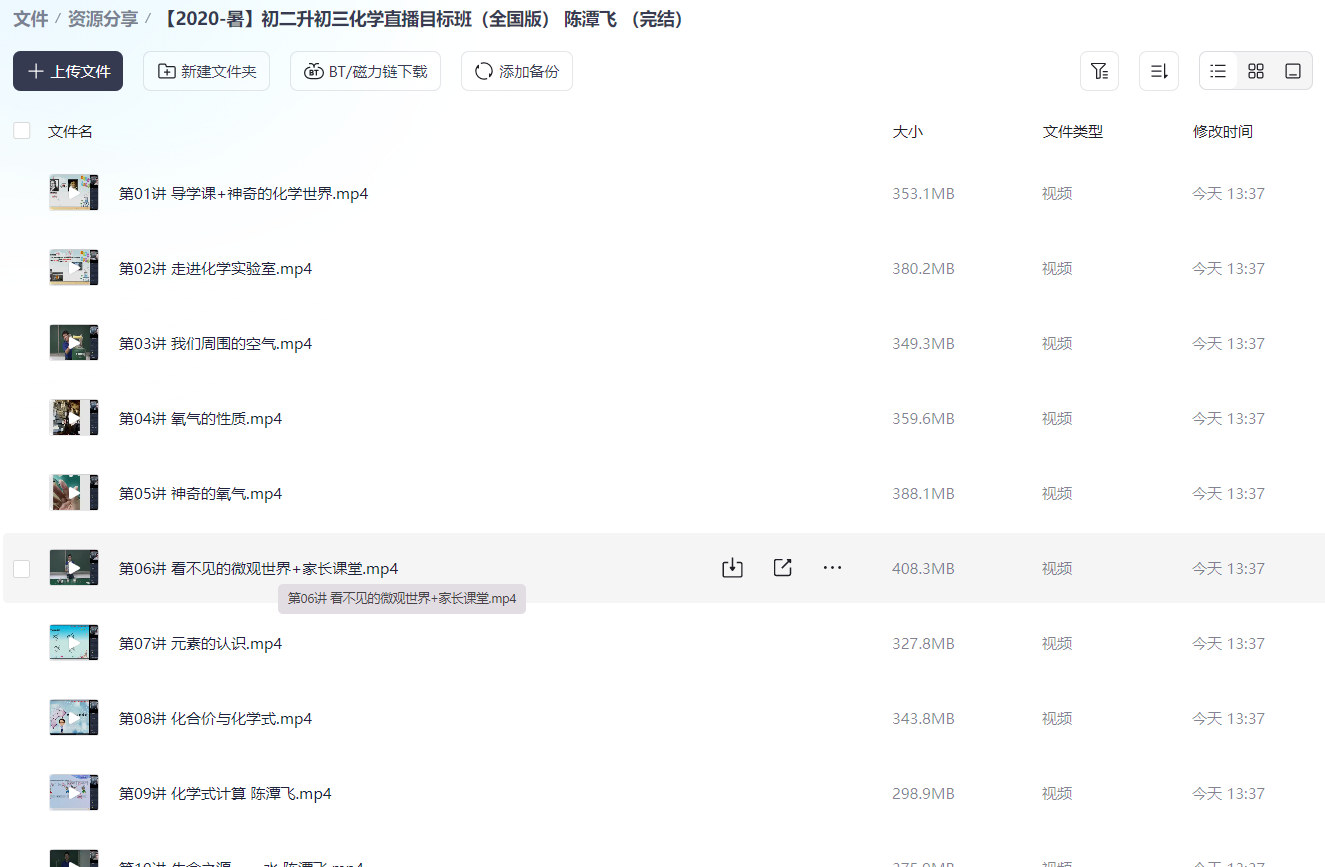Switch to grid view layout
The width and height of the screenshot is (1325, 867).
tap(1256, 70)
